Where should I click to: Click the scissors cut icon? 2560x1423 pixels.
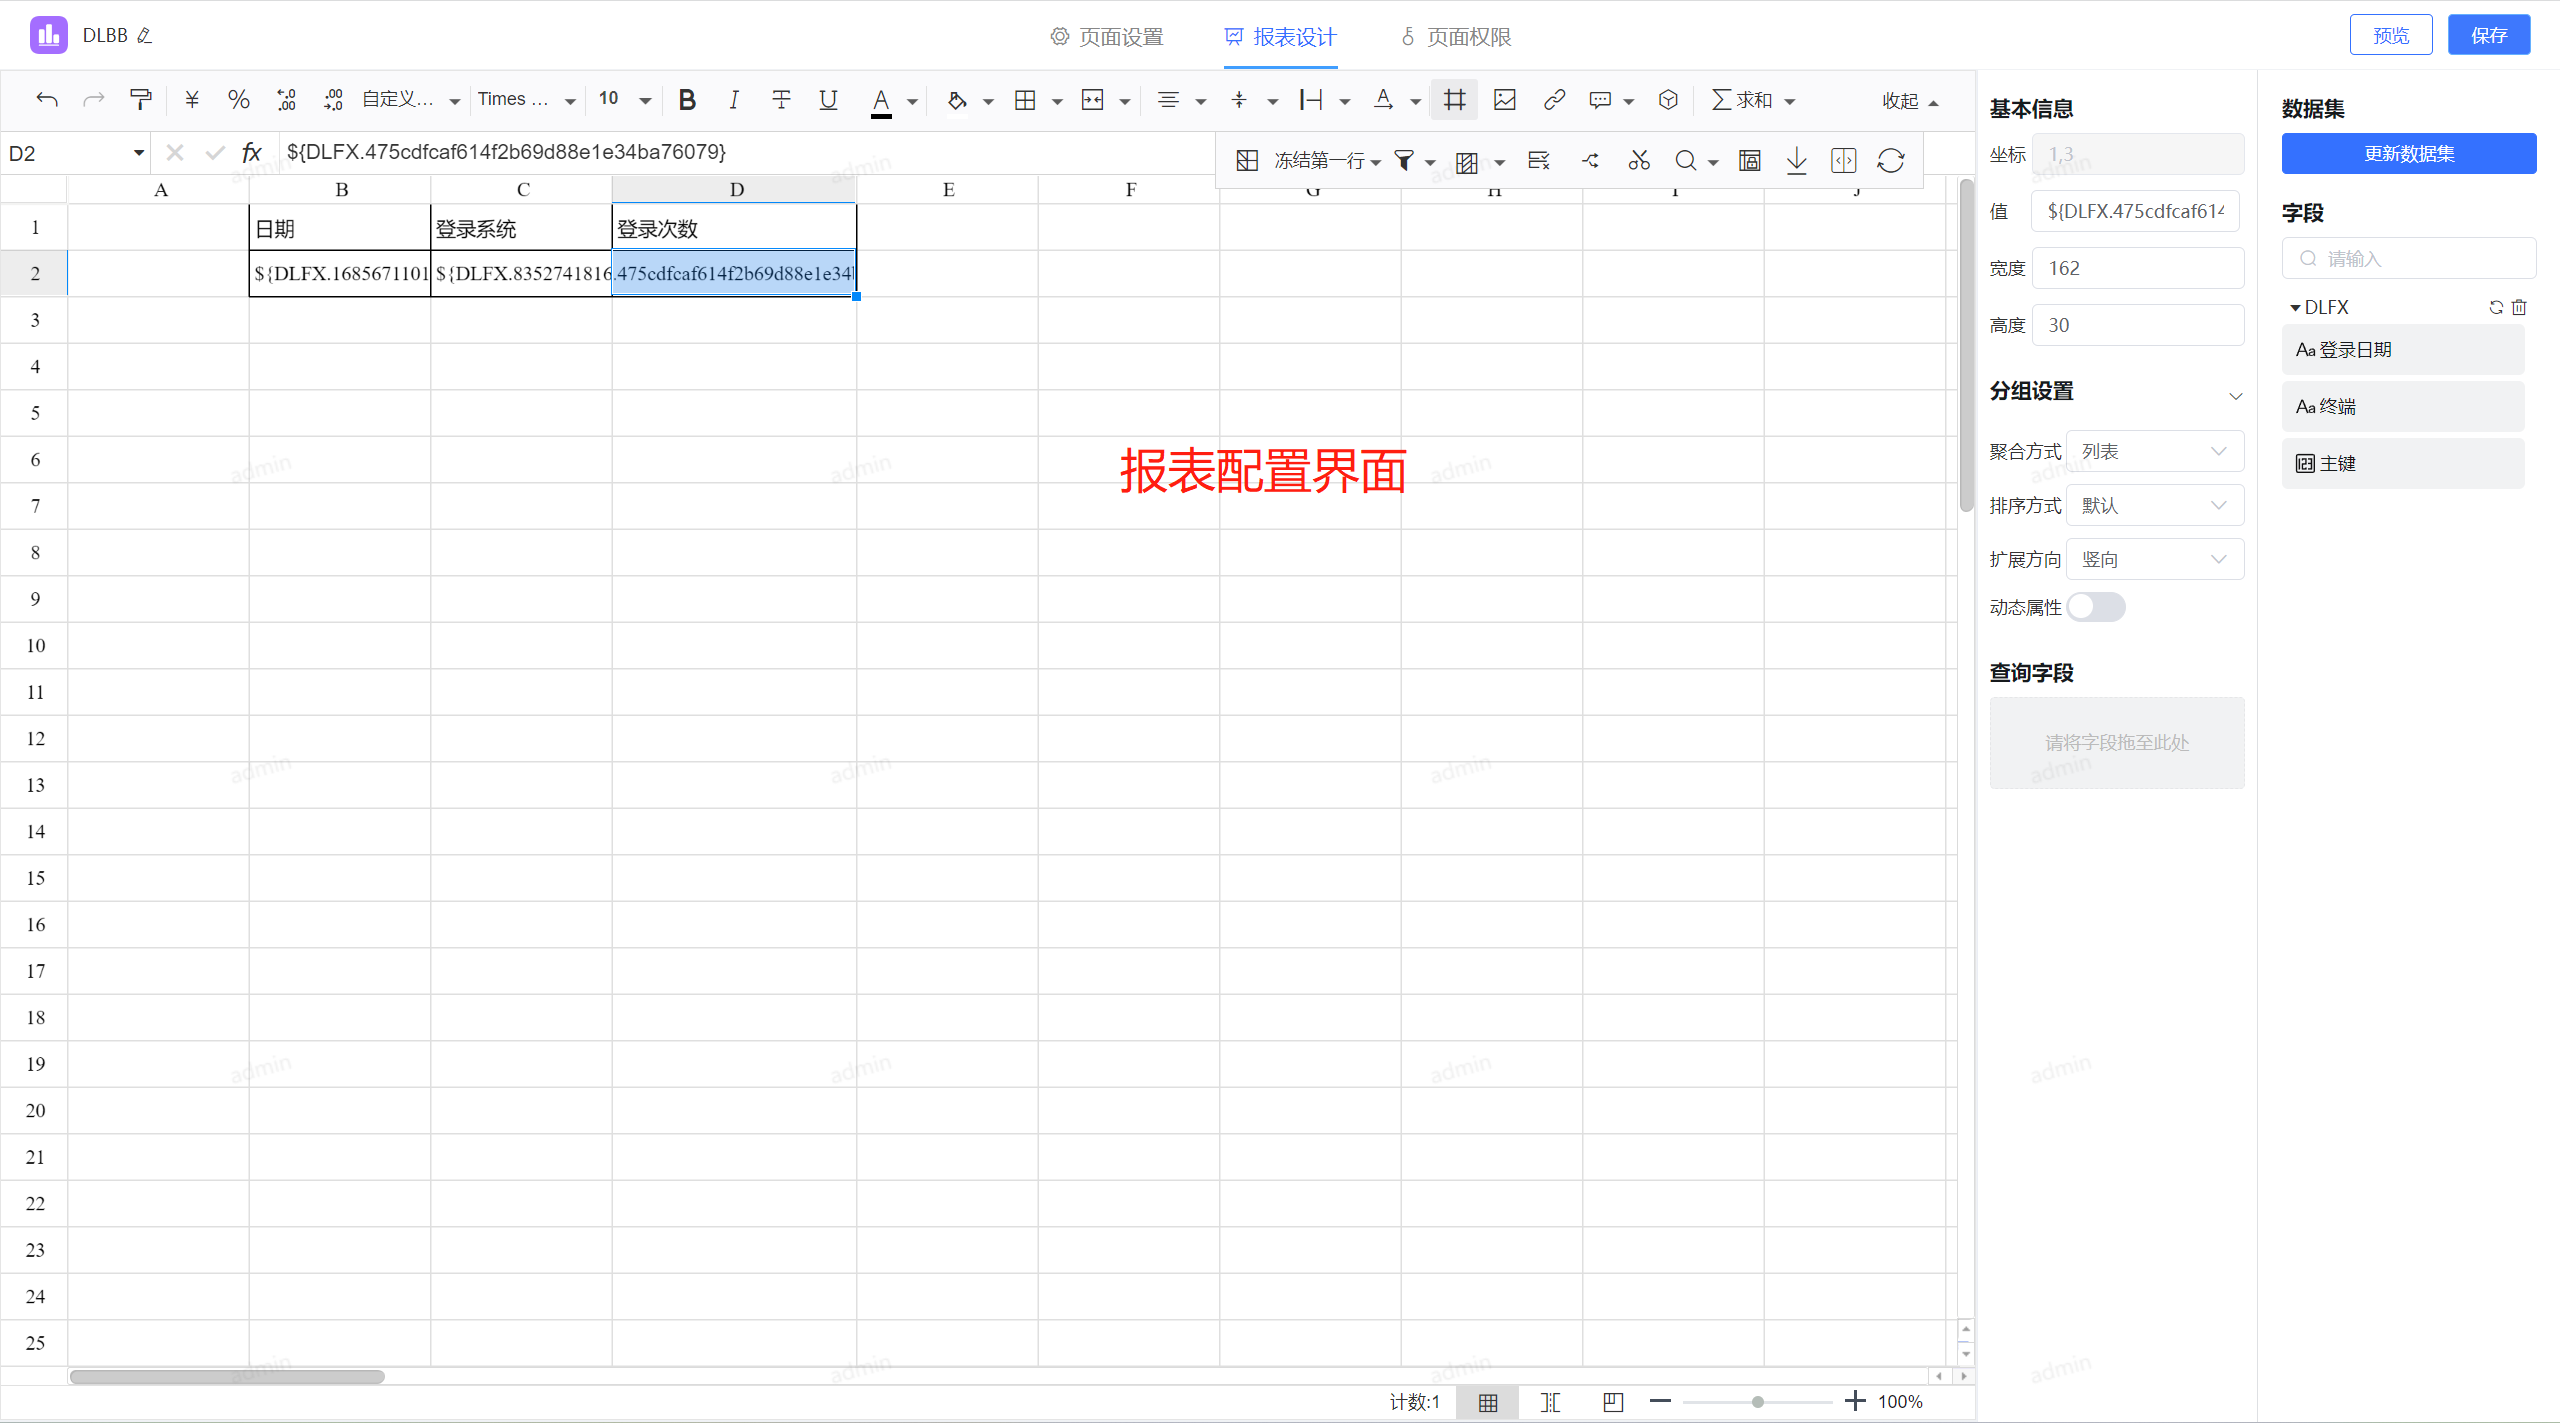[x=1639, y=161]
